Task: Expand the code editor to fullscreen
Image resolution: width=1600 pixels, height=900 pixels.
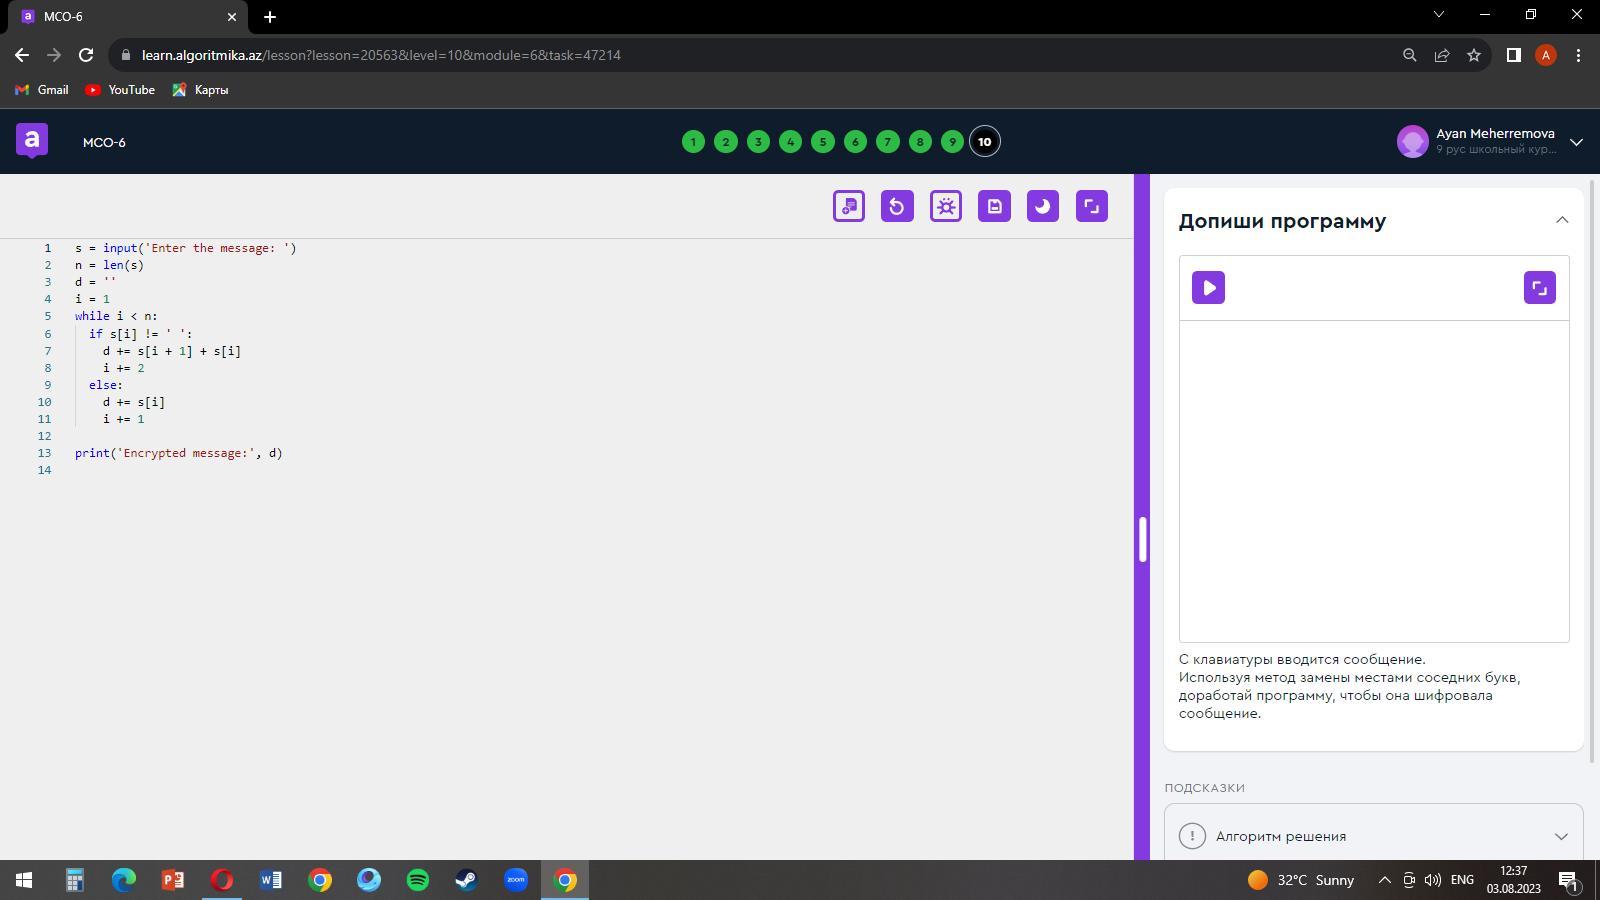Action: (1091, 207)
